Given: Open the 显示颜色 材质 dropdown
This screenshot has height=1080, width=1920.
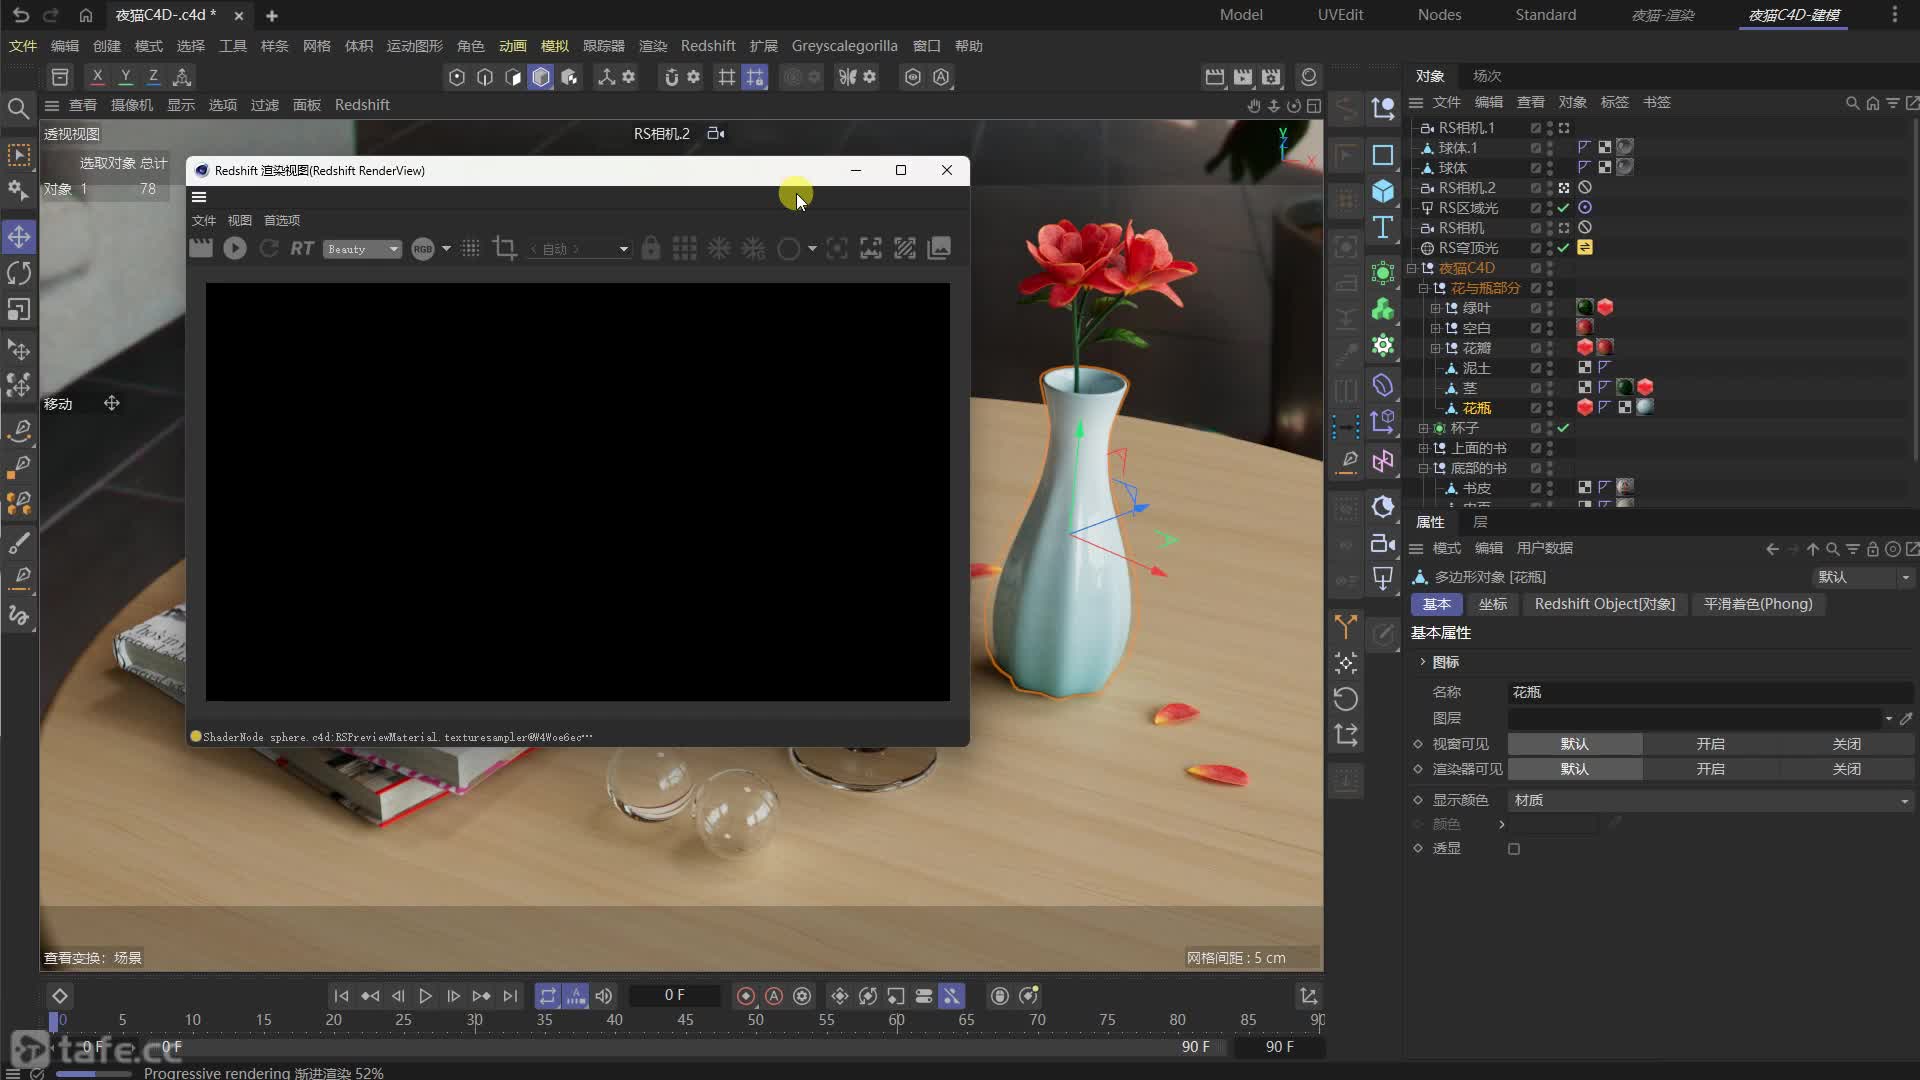Looking at the screenshot, I should point(1711,800).
